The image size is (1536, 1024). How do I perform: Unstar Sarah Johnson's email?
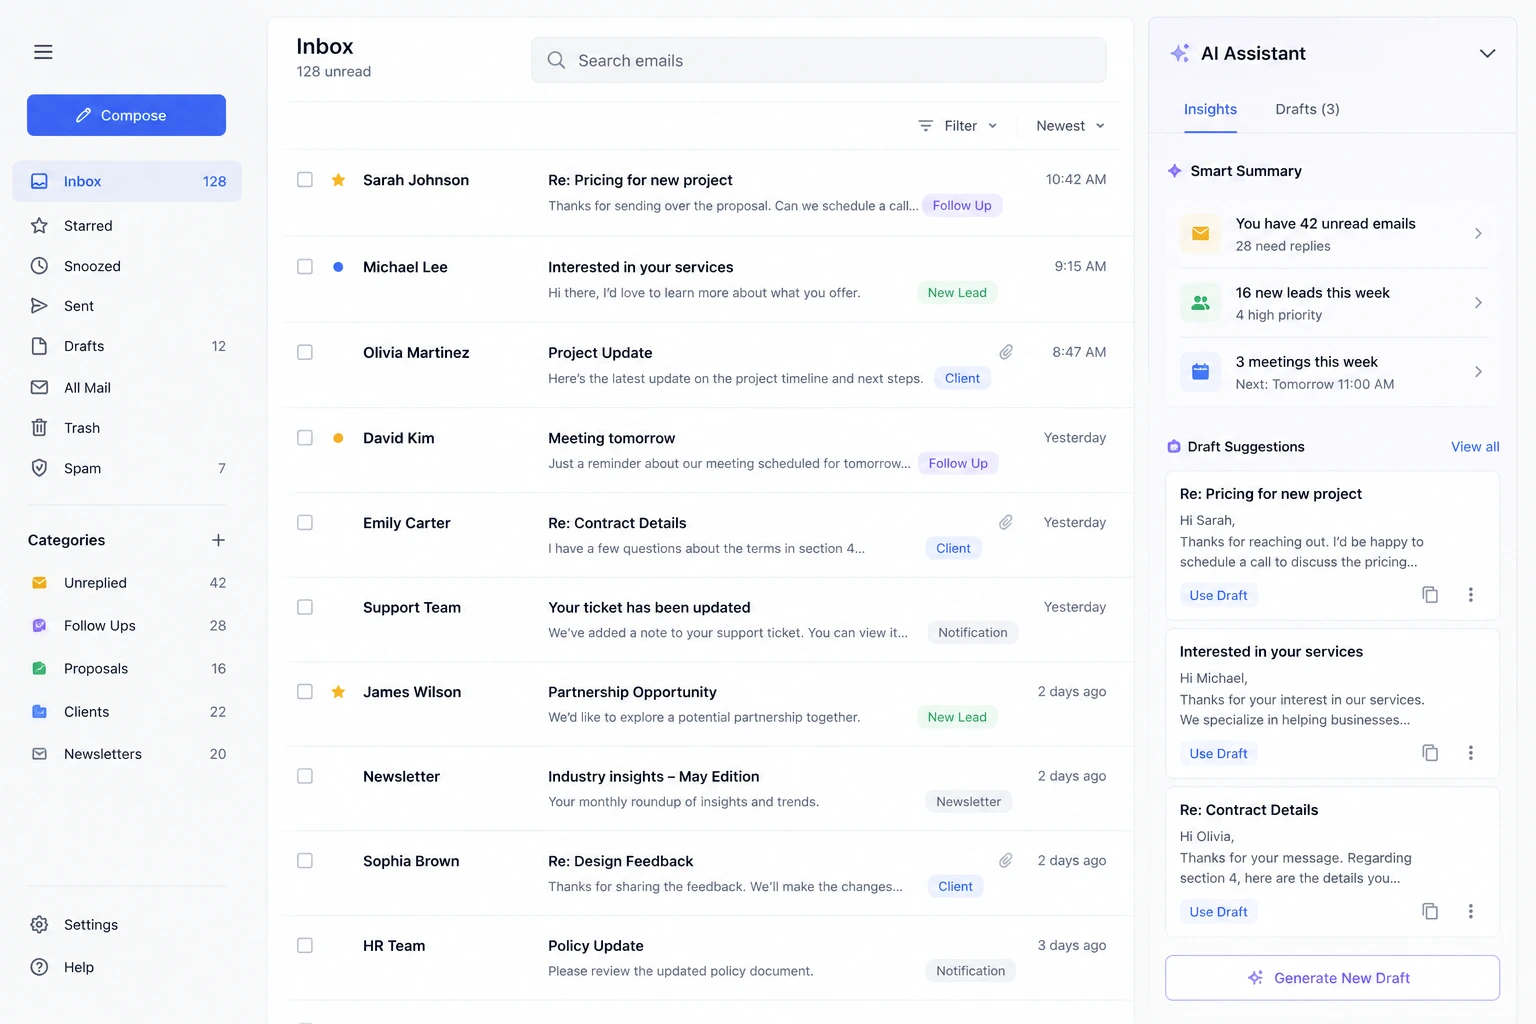(x=338, y=180)
